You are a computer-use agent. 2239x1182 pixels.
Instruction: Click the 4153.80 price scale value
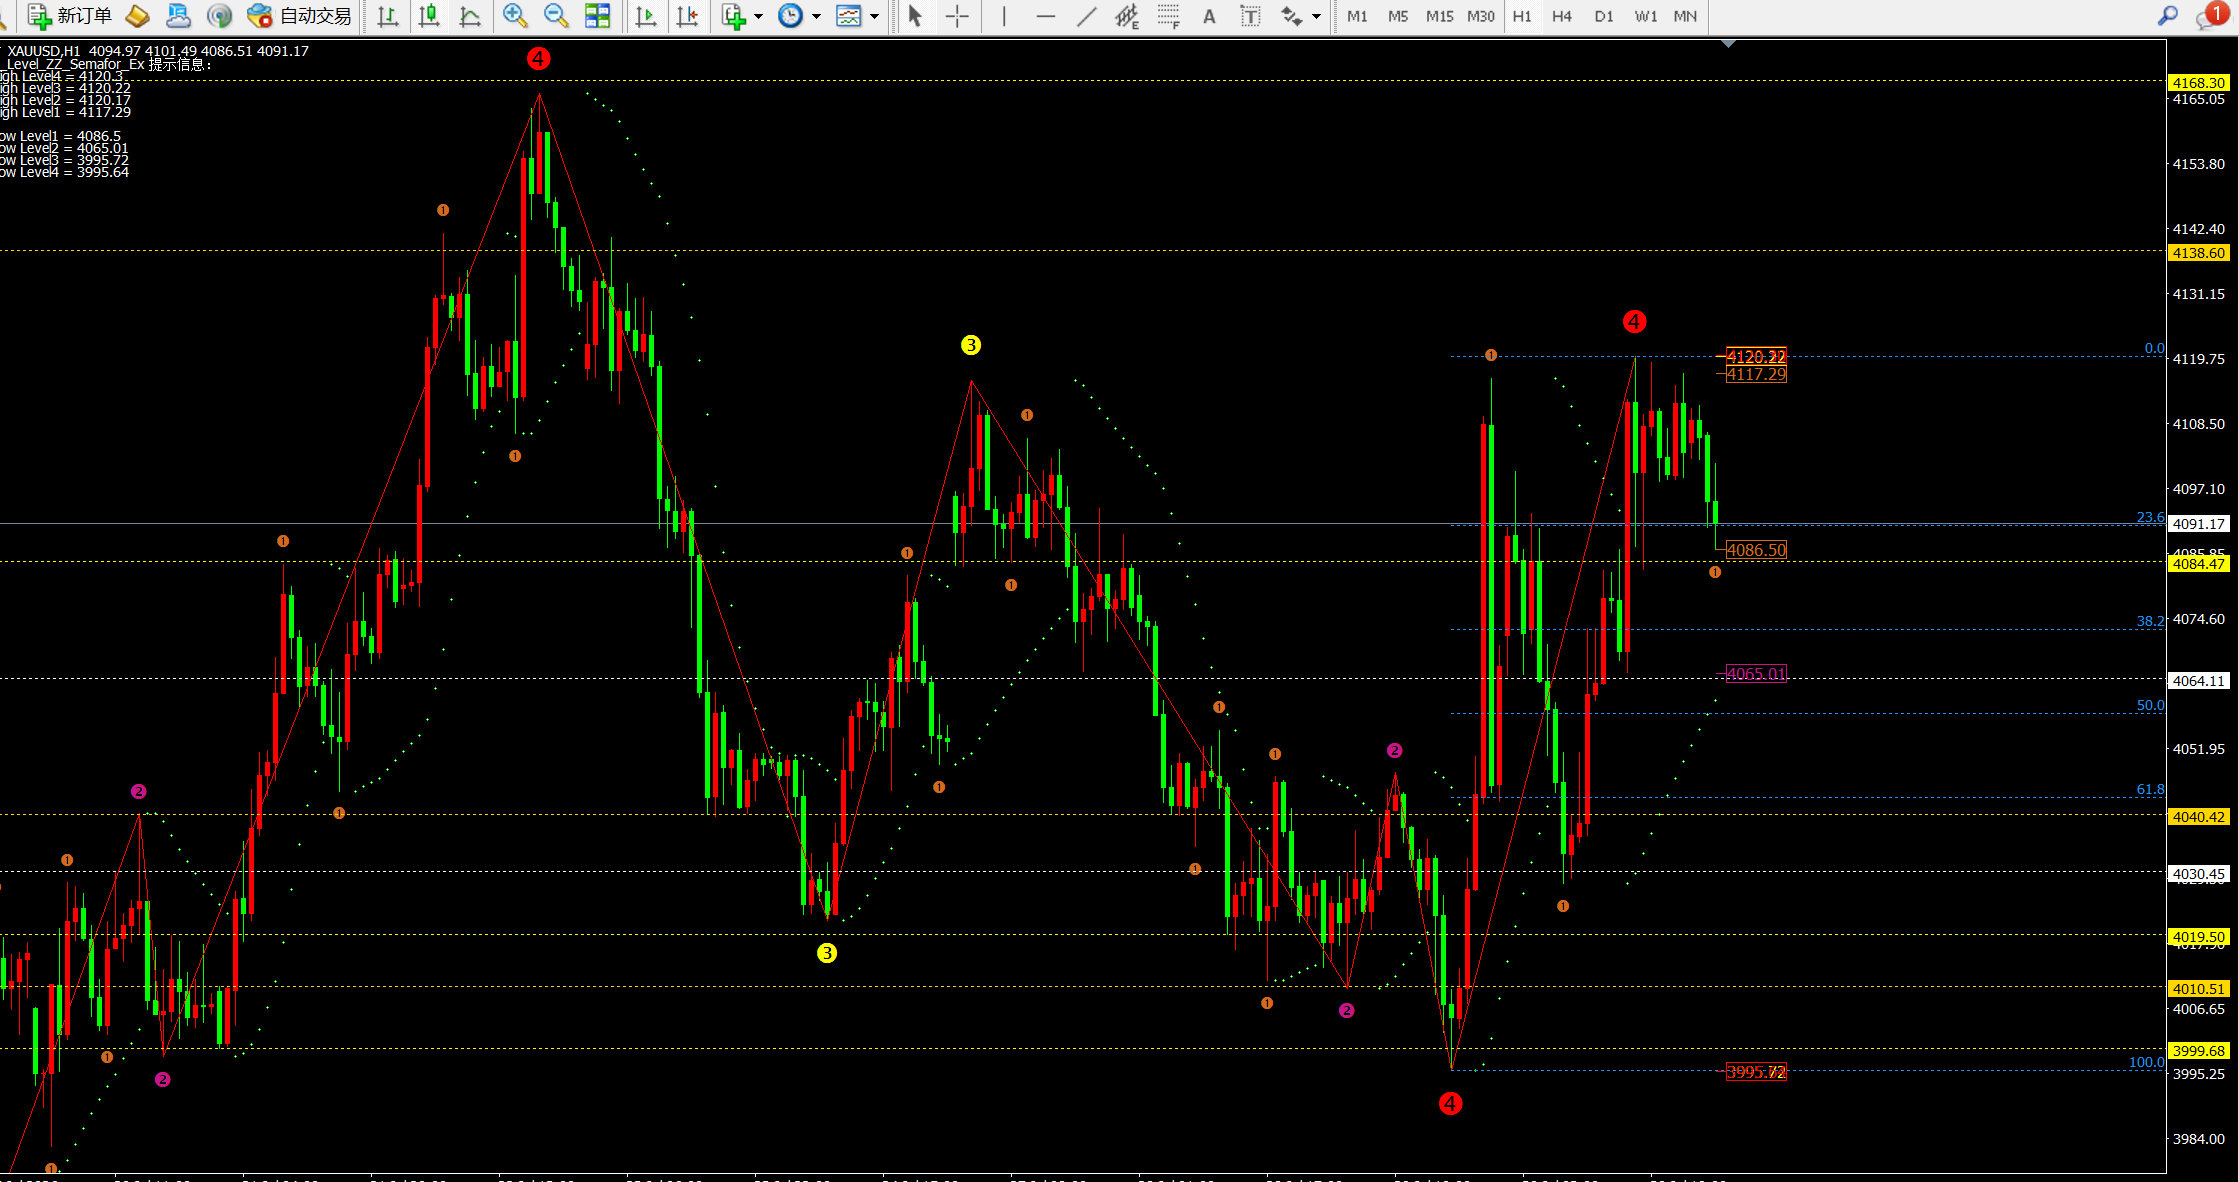click(x=2198, y=164)
